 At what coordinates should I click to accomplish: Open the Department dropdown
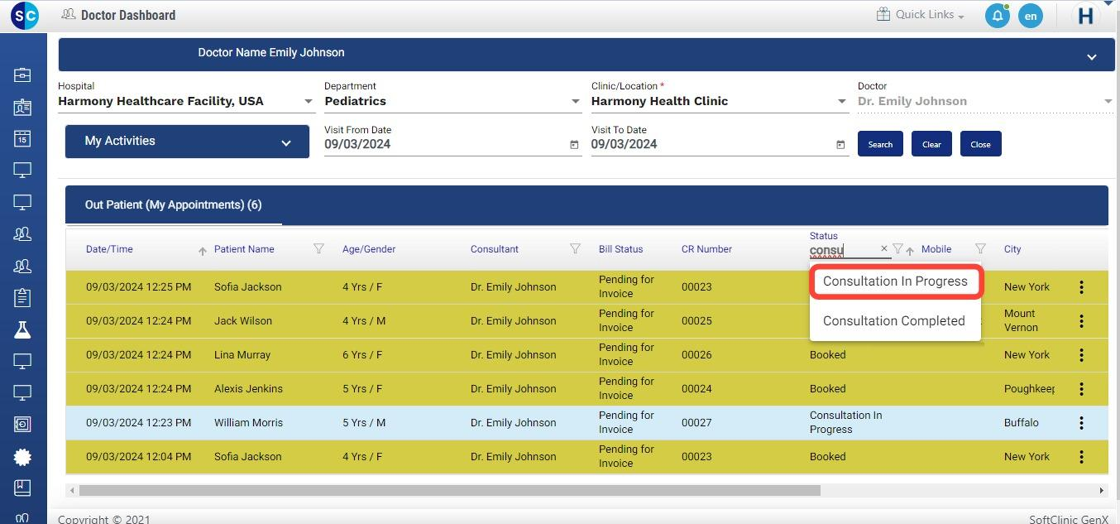(453, 101)
